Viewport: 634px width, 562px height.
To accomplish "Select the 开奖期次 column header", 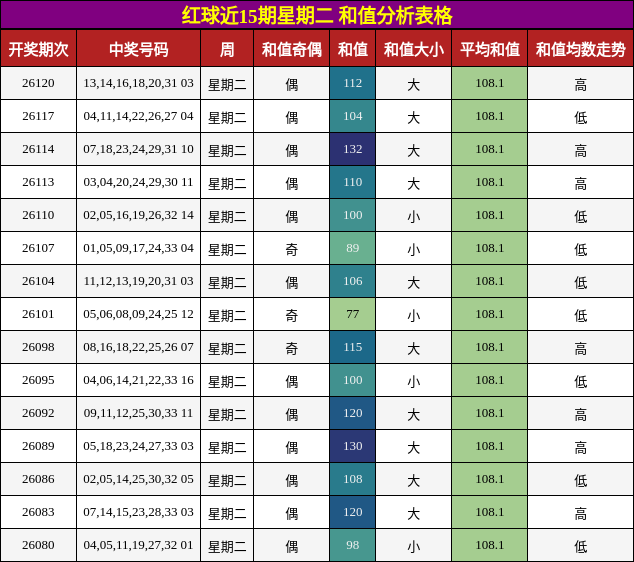I will pos(38,49).
